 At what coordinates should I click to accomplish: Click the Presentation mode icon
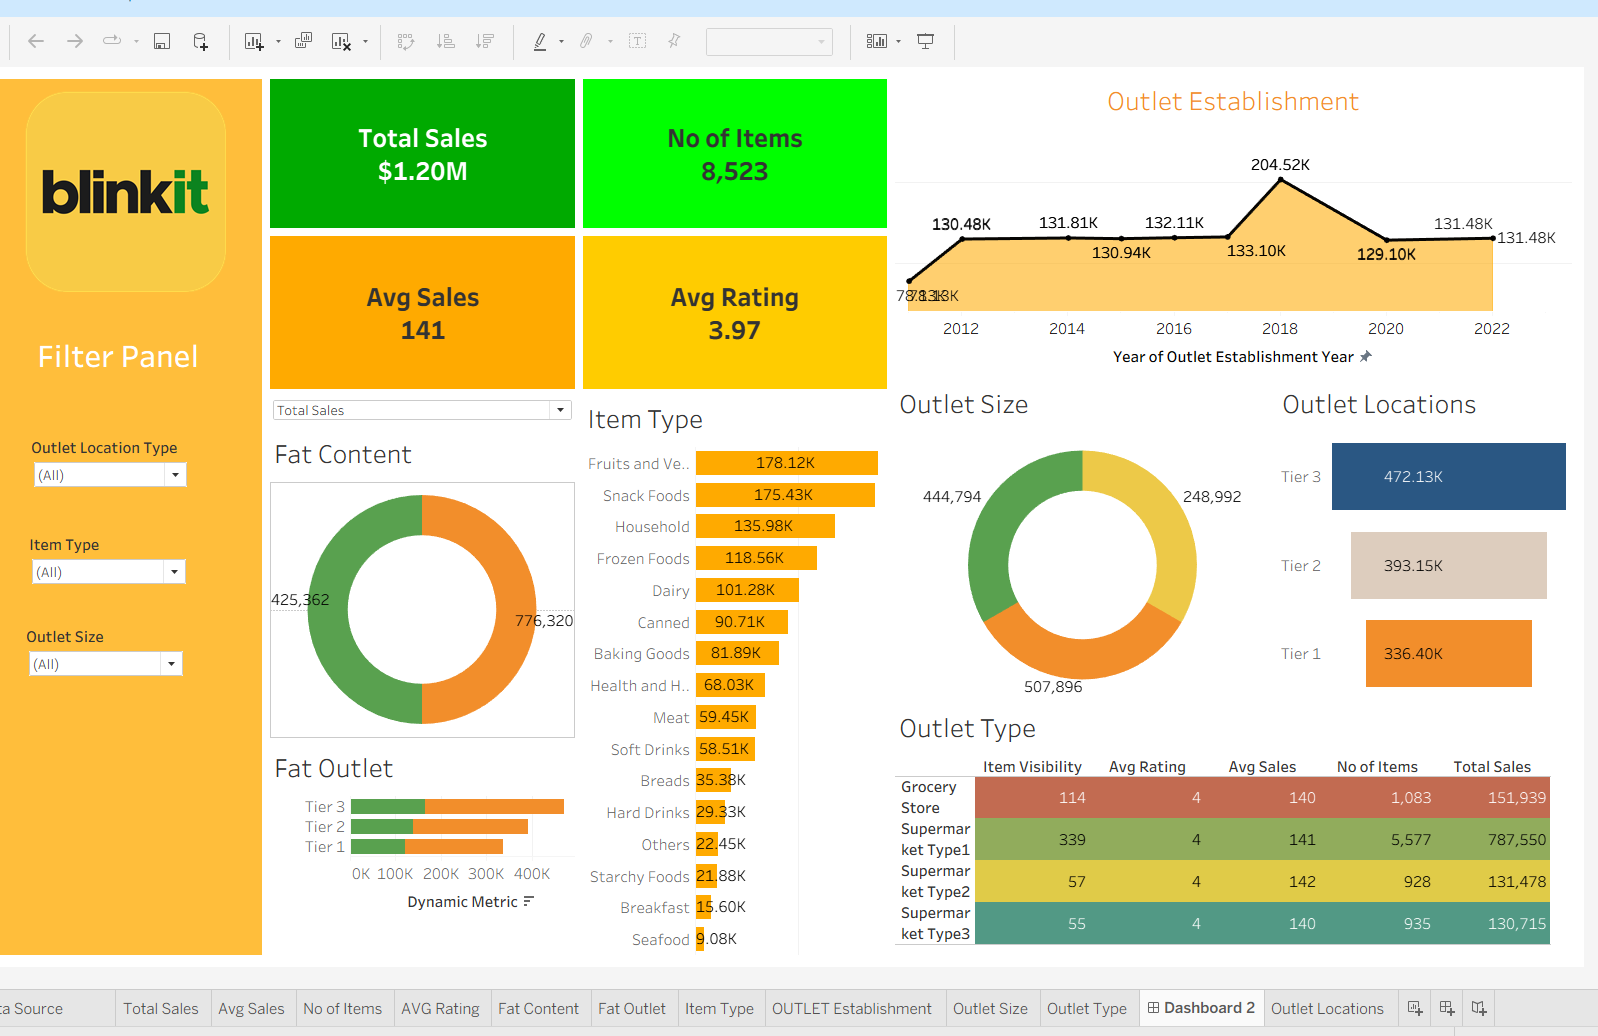point(926,41)
